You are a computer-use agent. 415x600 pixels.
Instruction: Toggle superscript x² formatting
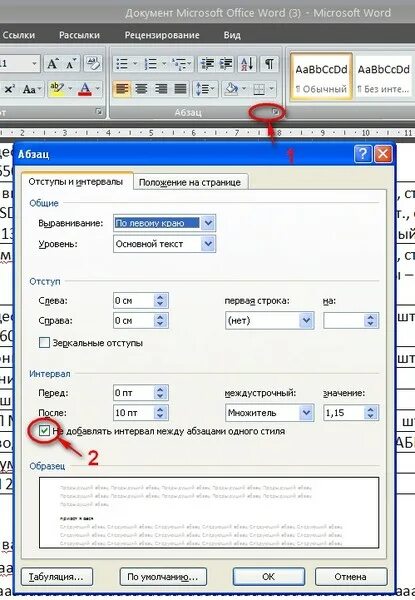point(10,89)
